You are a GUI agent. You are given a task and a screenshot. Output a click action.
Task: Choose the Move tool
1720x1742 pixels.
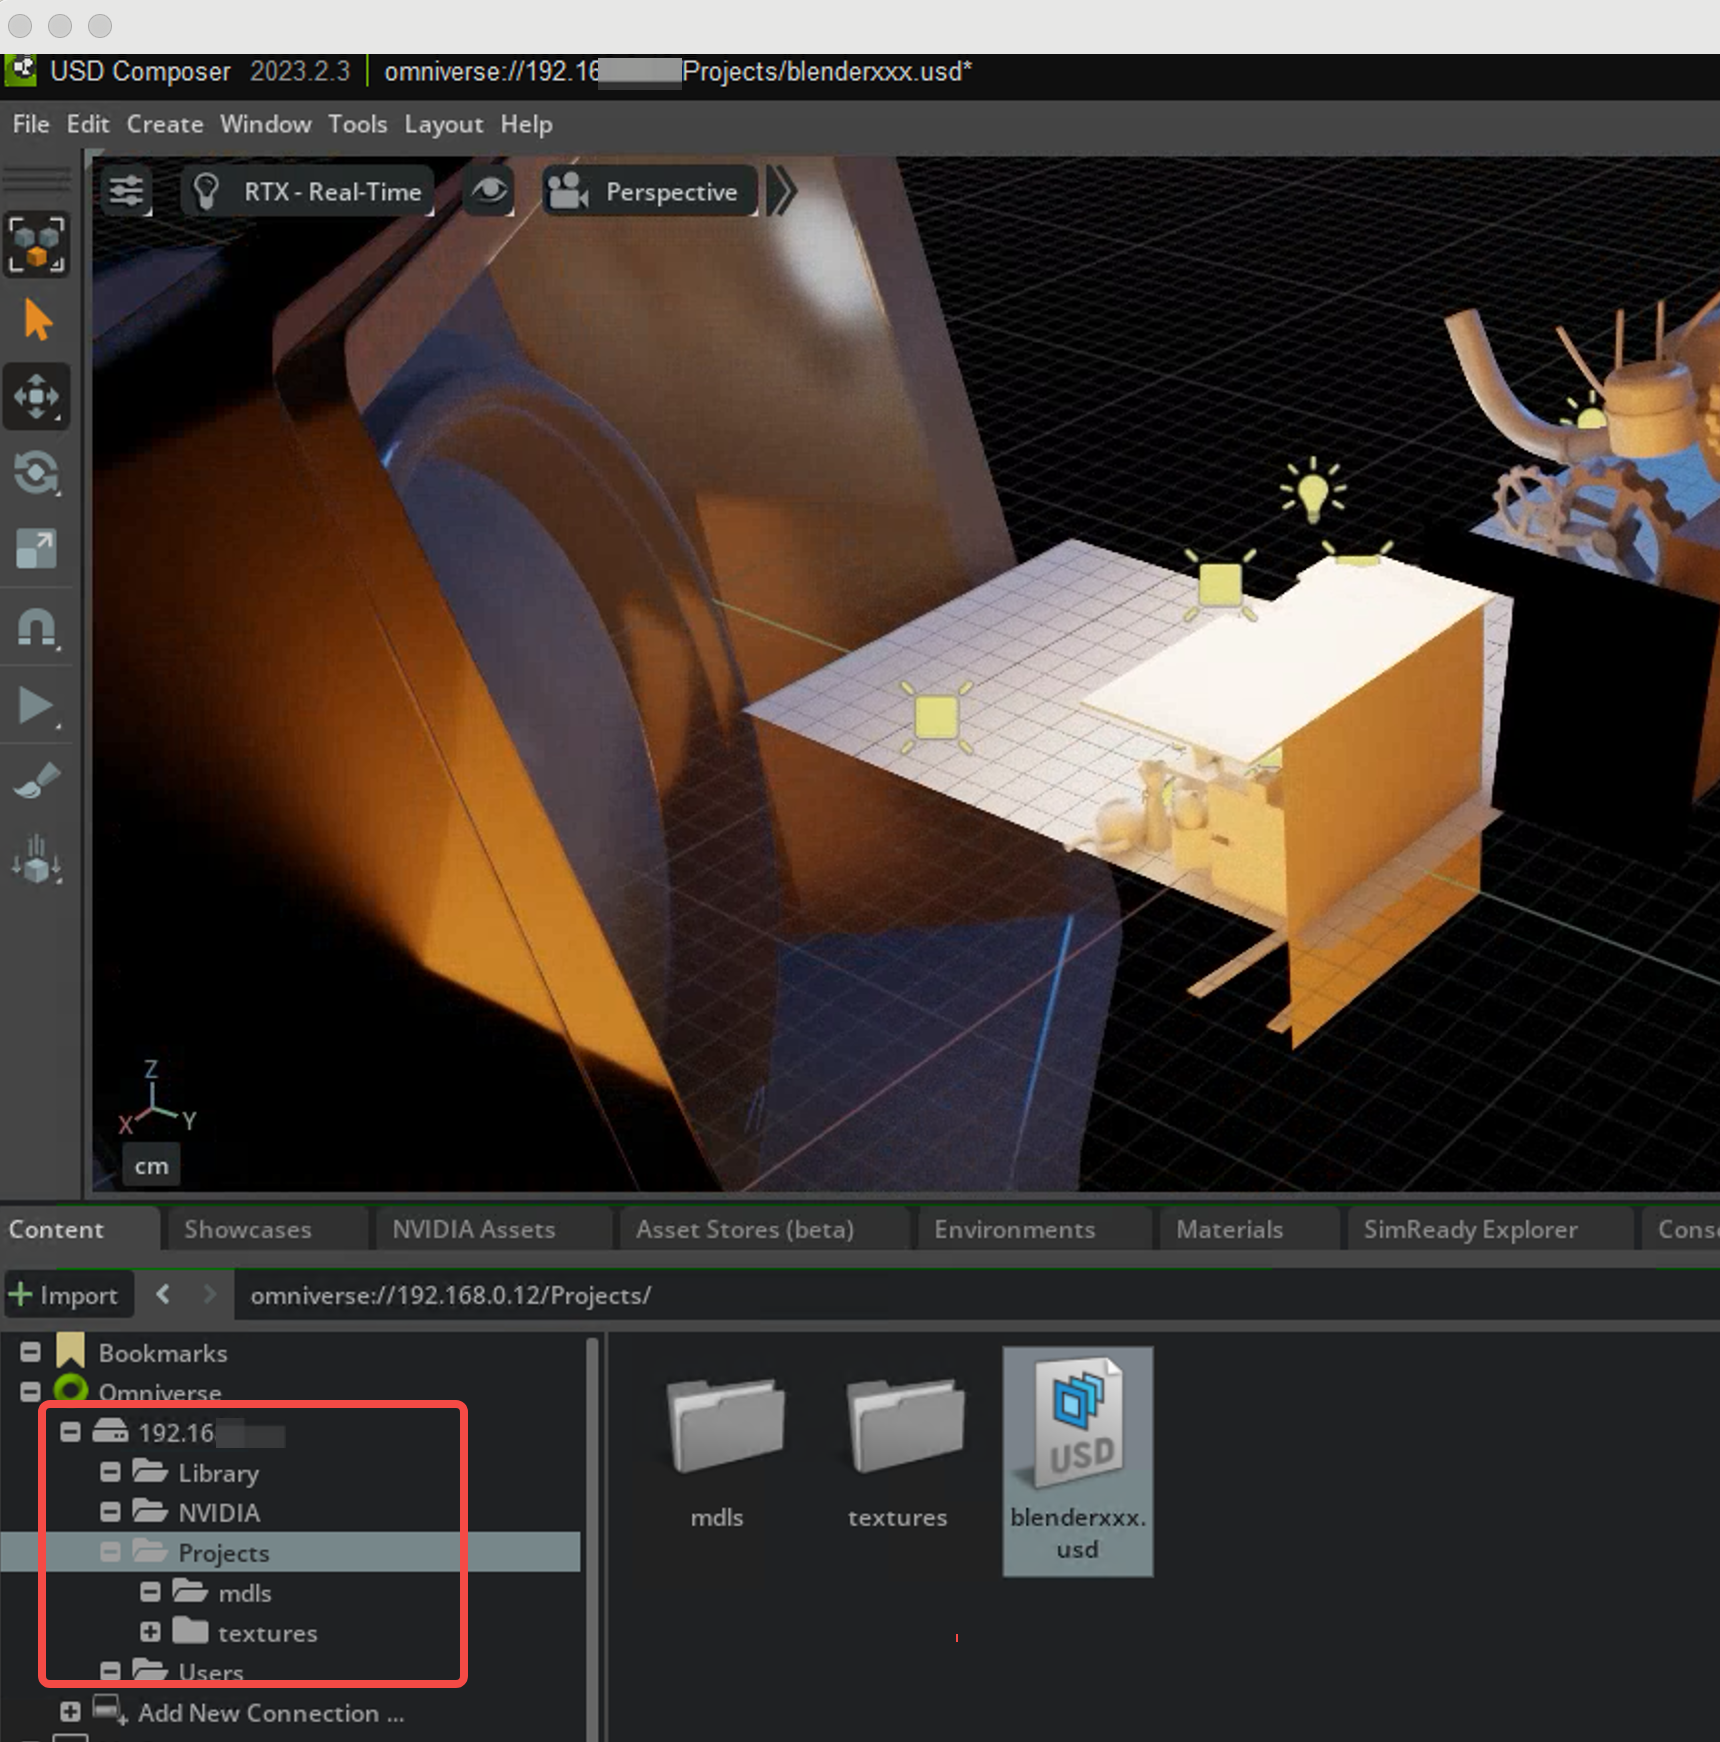pos(37,396)
